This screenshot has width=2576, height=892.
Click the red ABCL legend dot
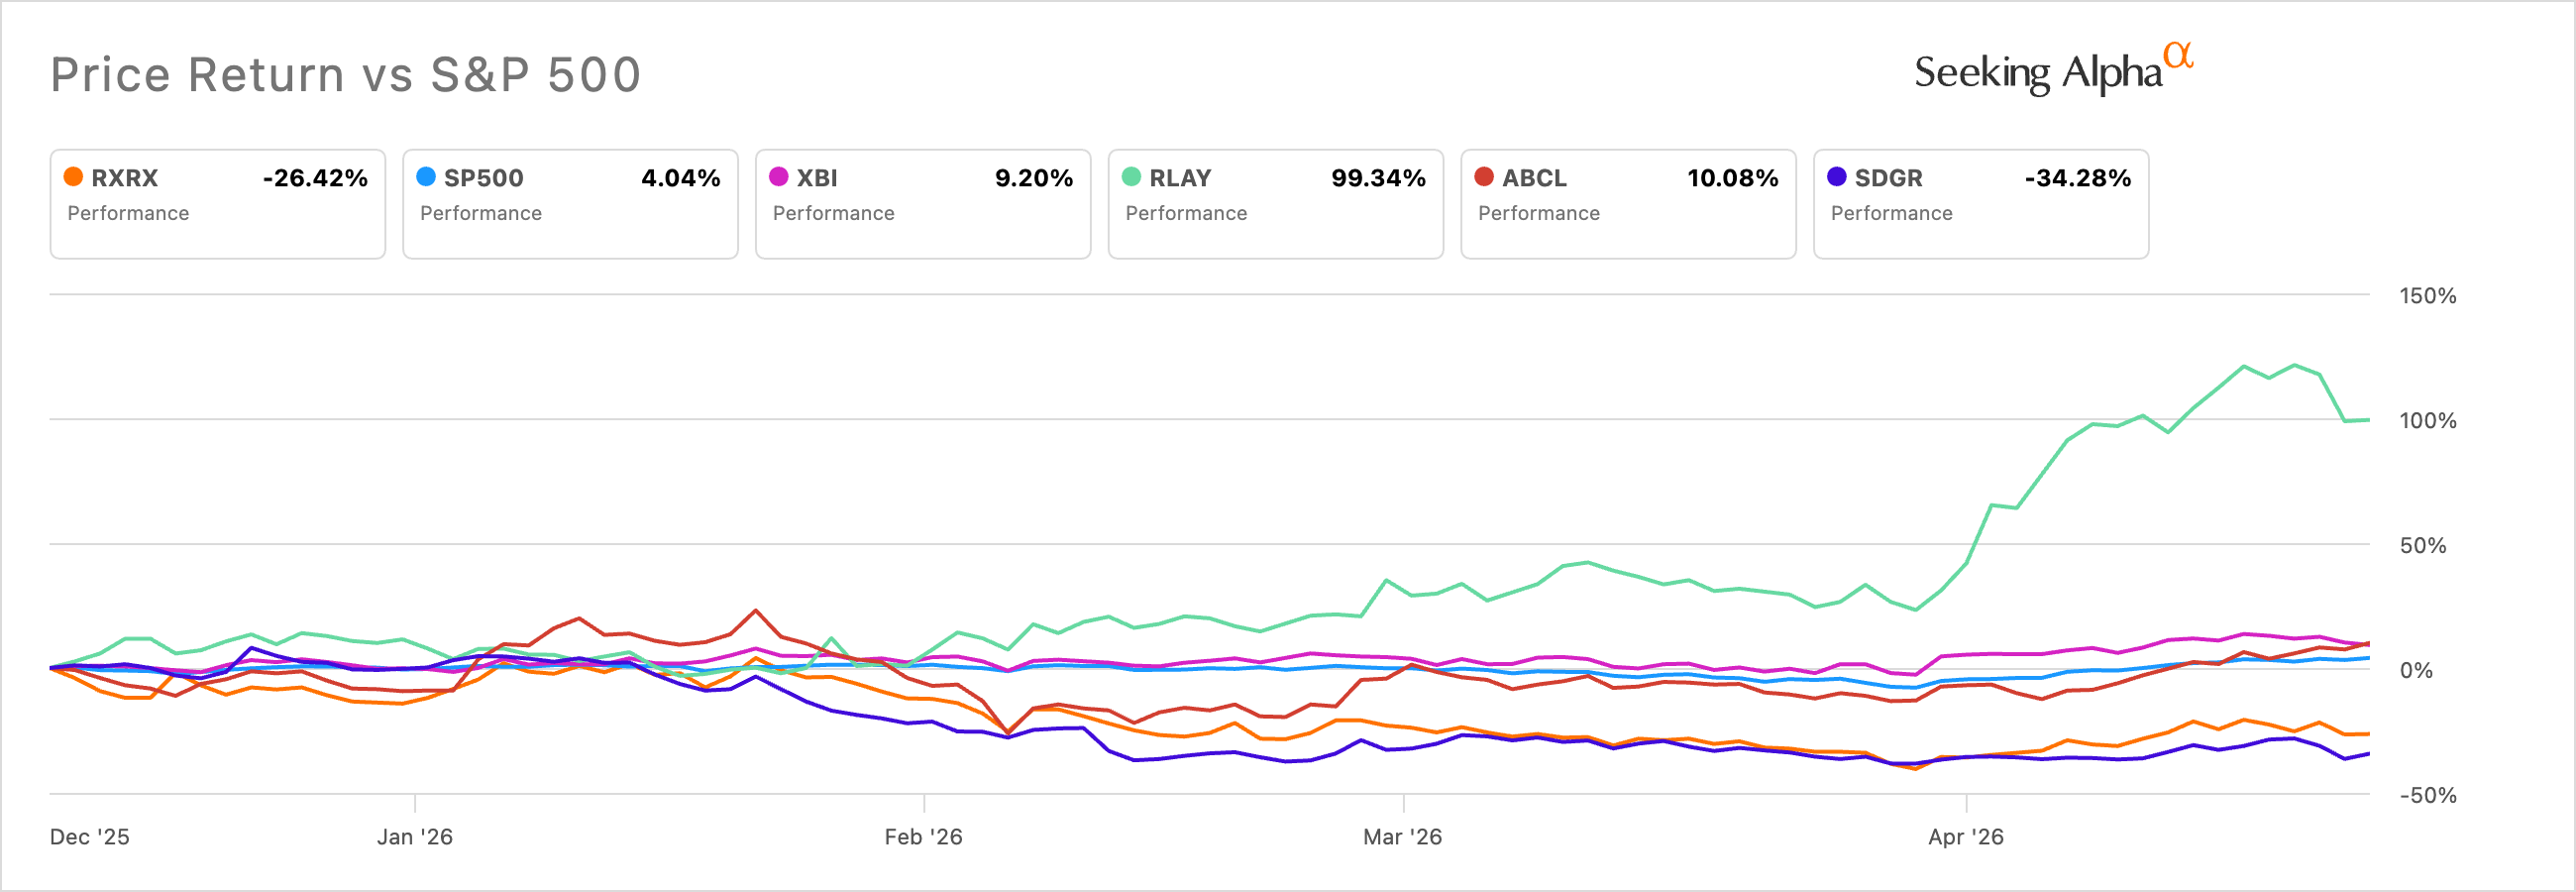pos(1484,177)
